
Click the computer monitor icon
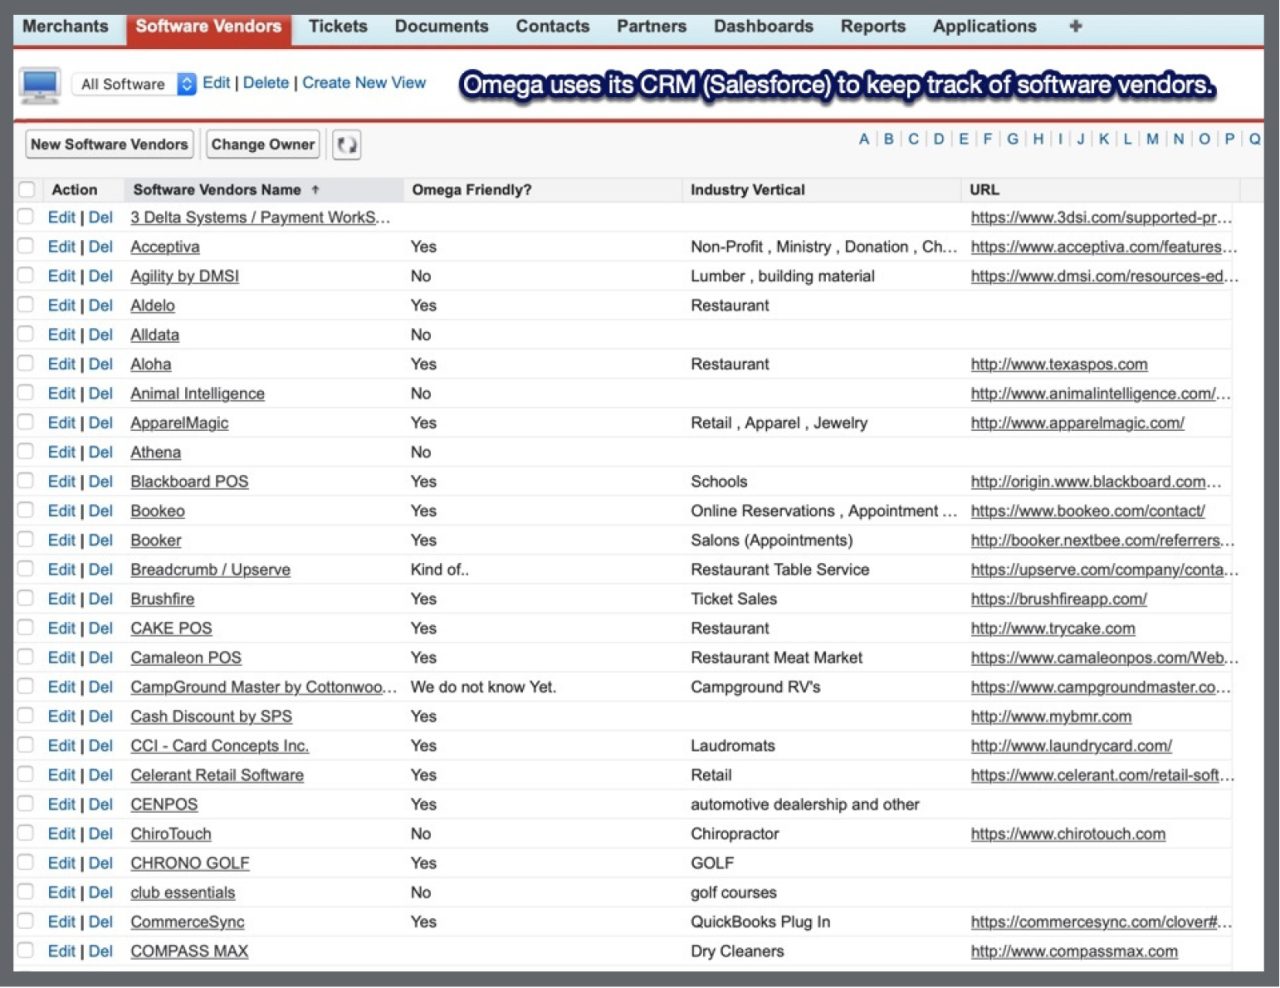click(40, 85)
